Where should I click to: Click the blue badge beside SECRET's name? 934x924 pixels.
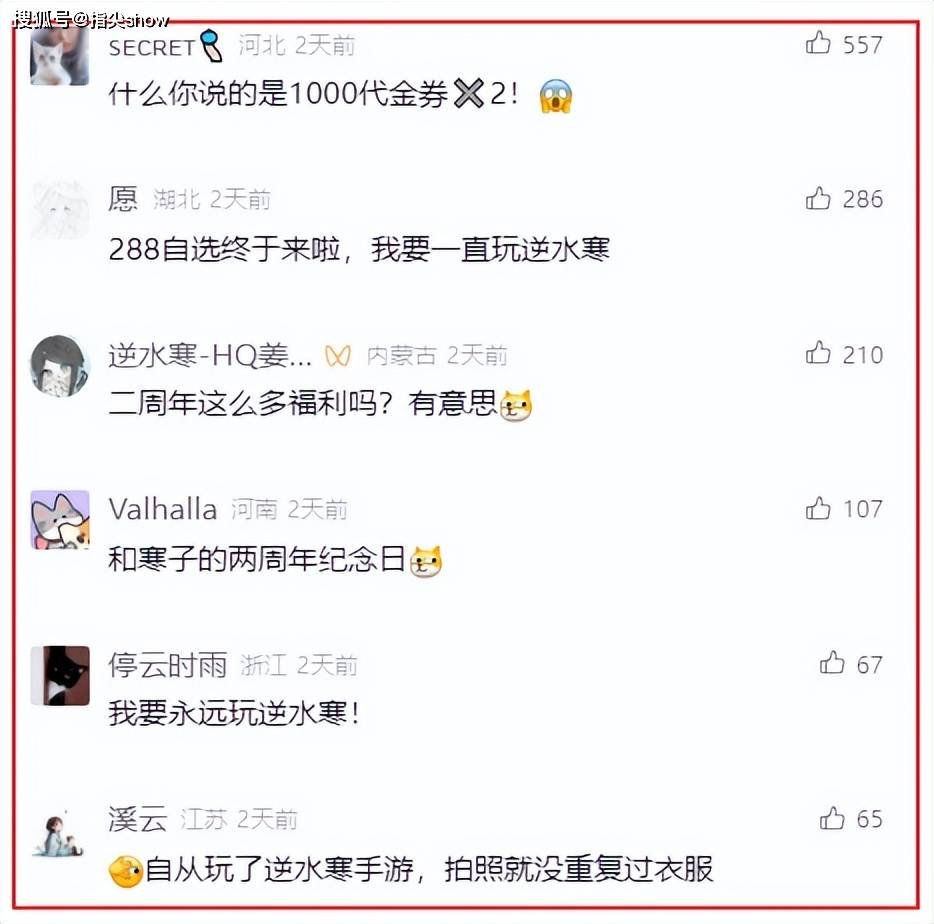[211, 46]
